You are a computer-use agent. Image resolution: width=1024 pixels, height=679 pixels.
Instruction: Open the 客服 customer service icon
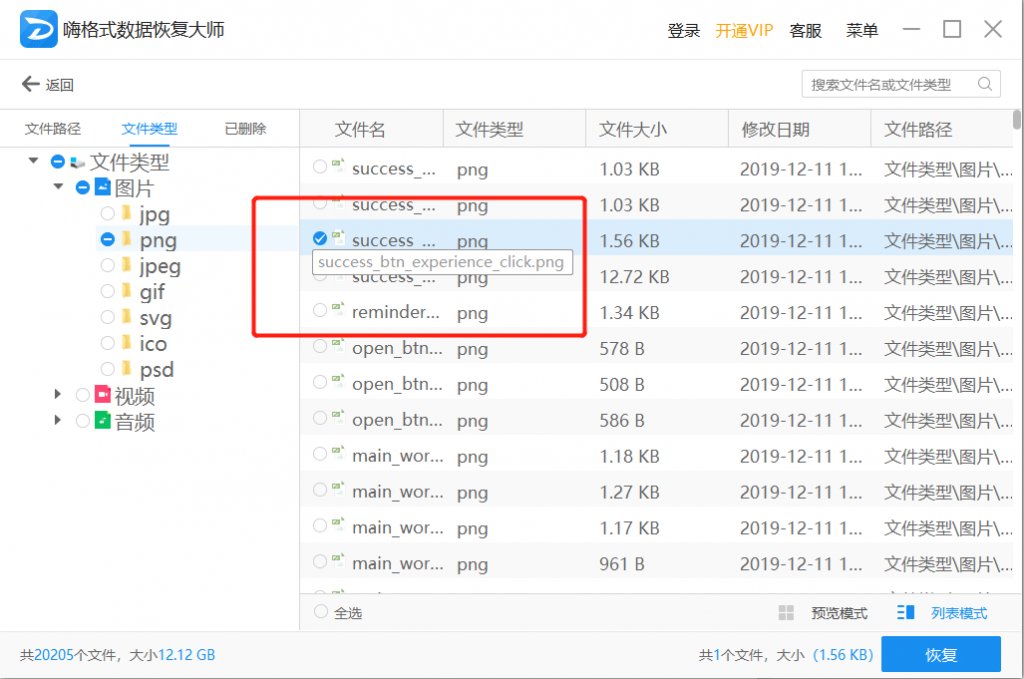point(806,30)
